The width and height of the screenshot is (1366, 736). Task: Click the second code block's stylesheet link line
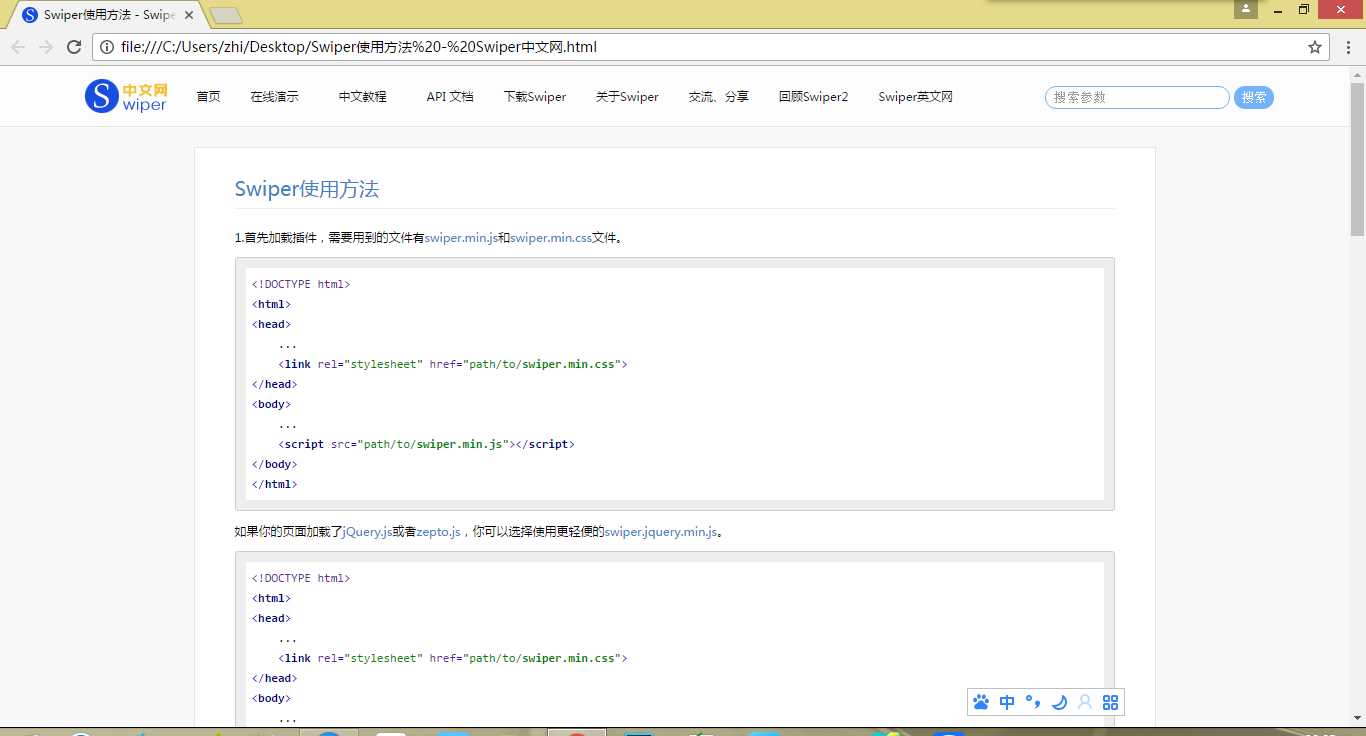pyautogui.click(x=453, y=658)
